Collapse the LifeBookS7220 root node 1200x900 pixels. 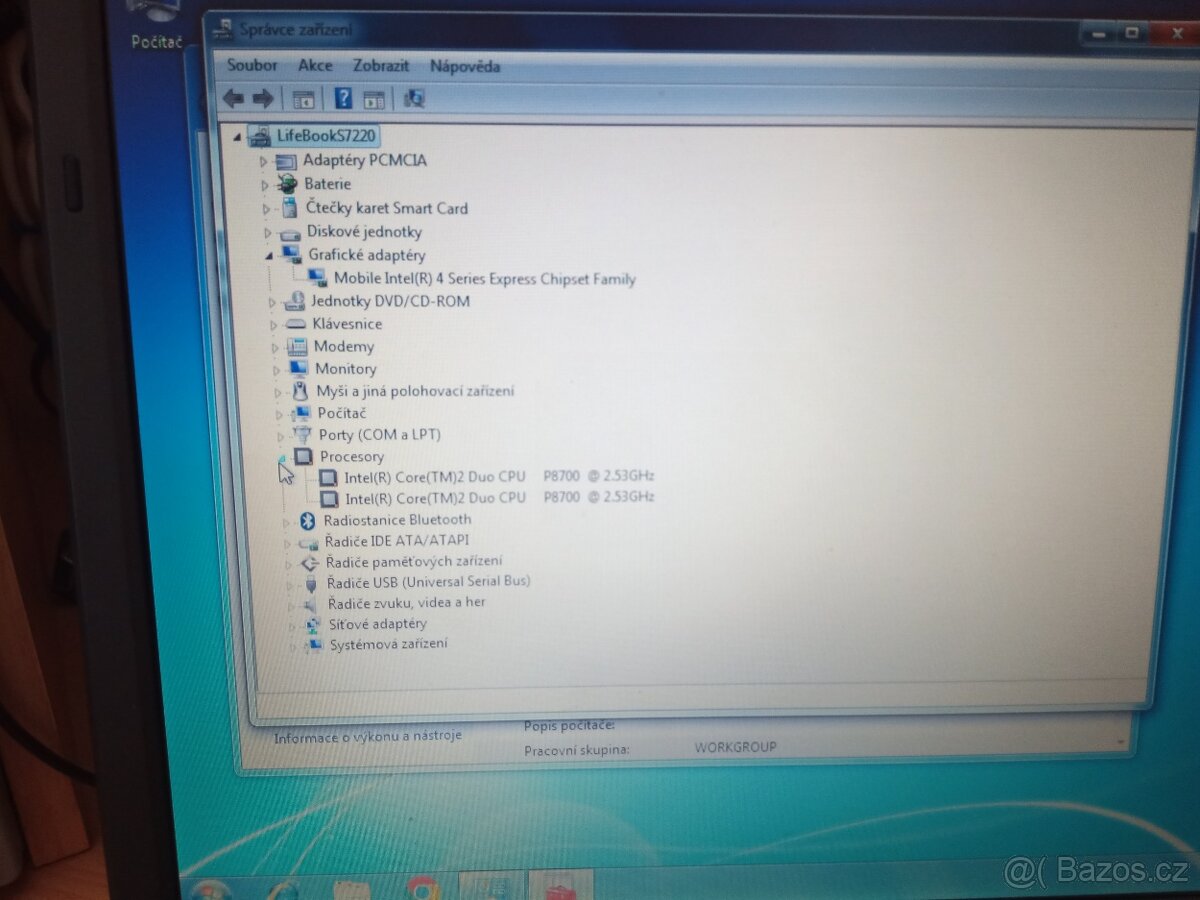[236, 136]
